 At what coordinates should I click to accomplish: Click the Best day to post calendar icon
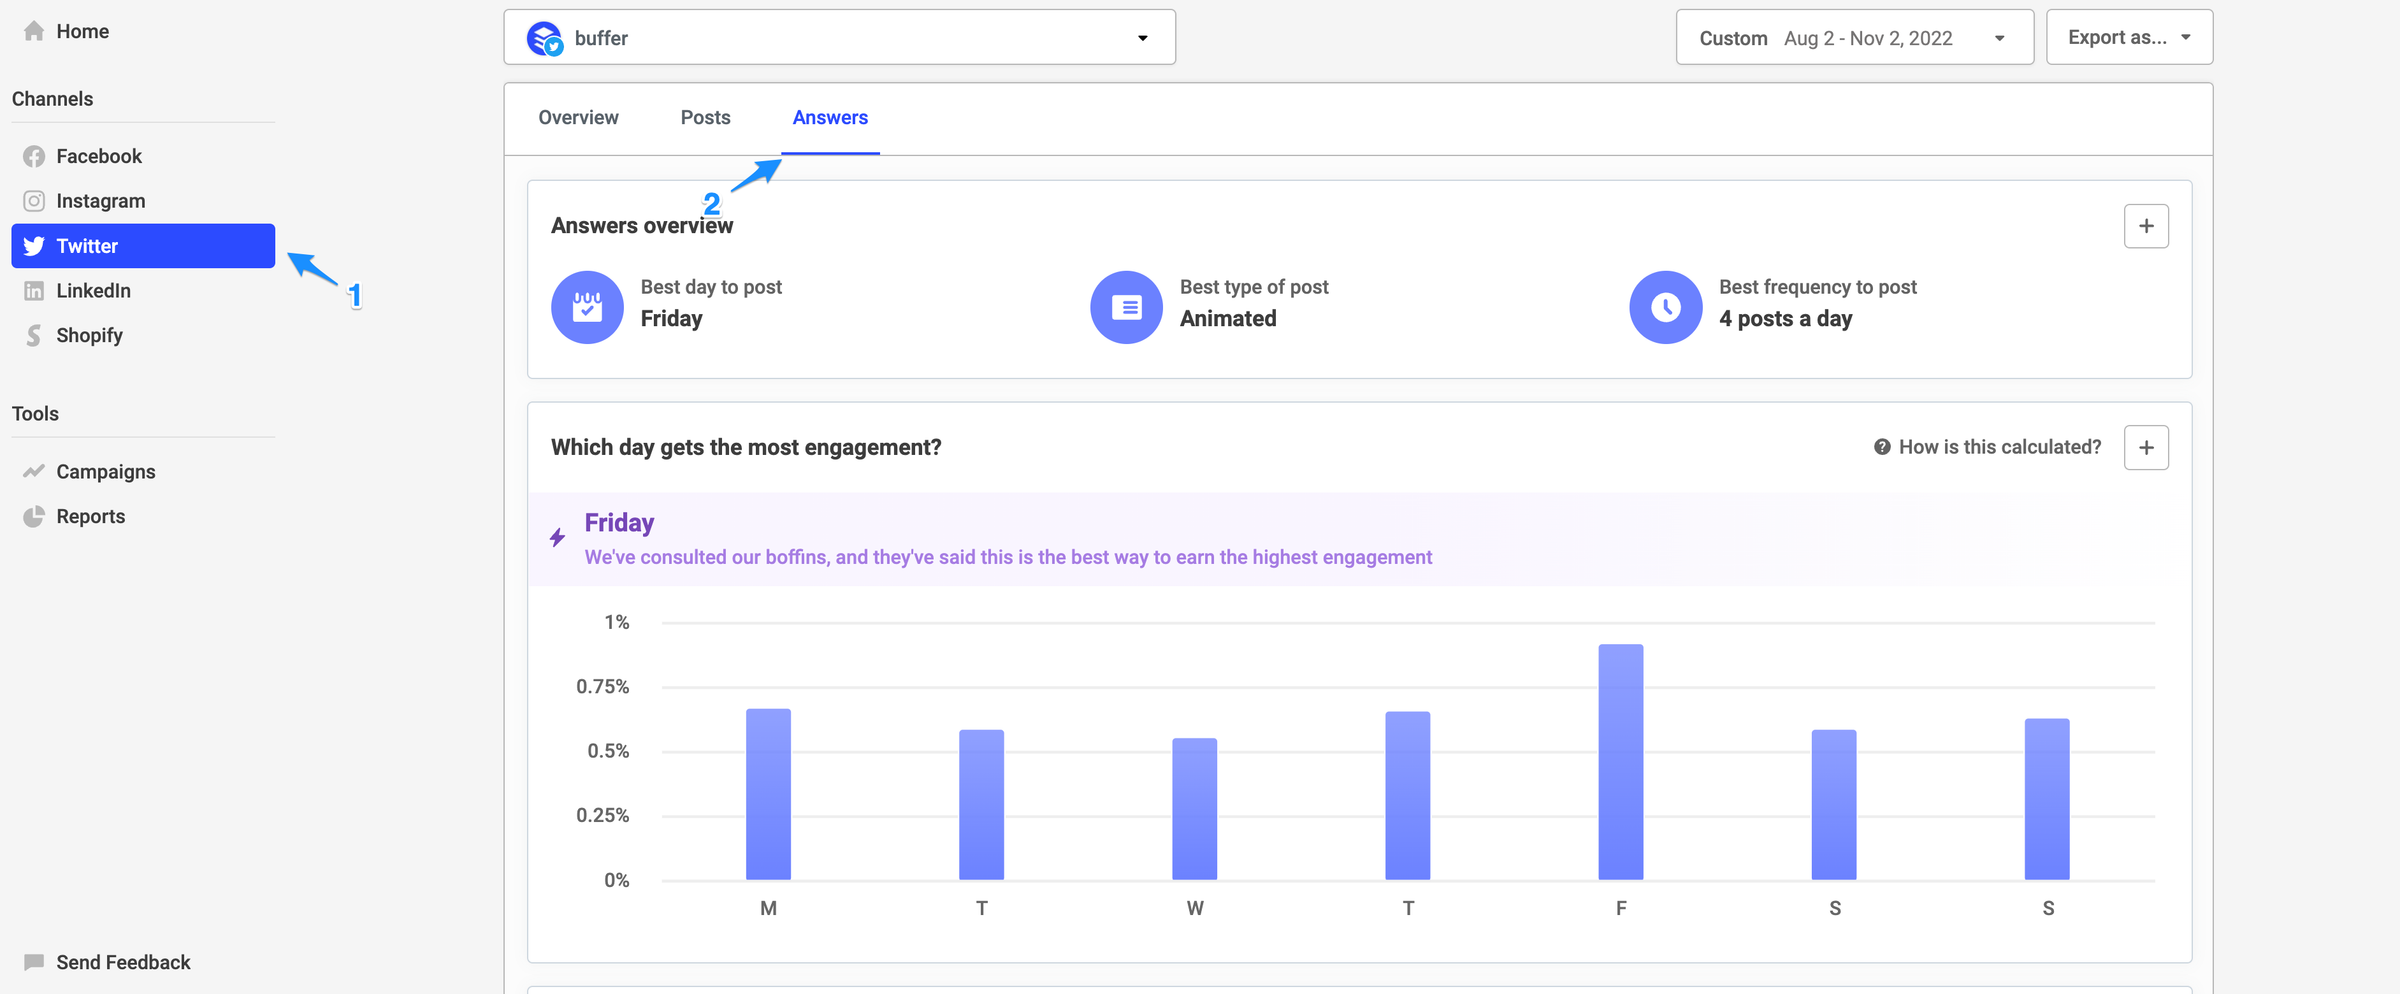[587, 307]
